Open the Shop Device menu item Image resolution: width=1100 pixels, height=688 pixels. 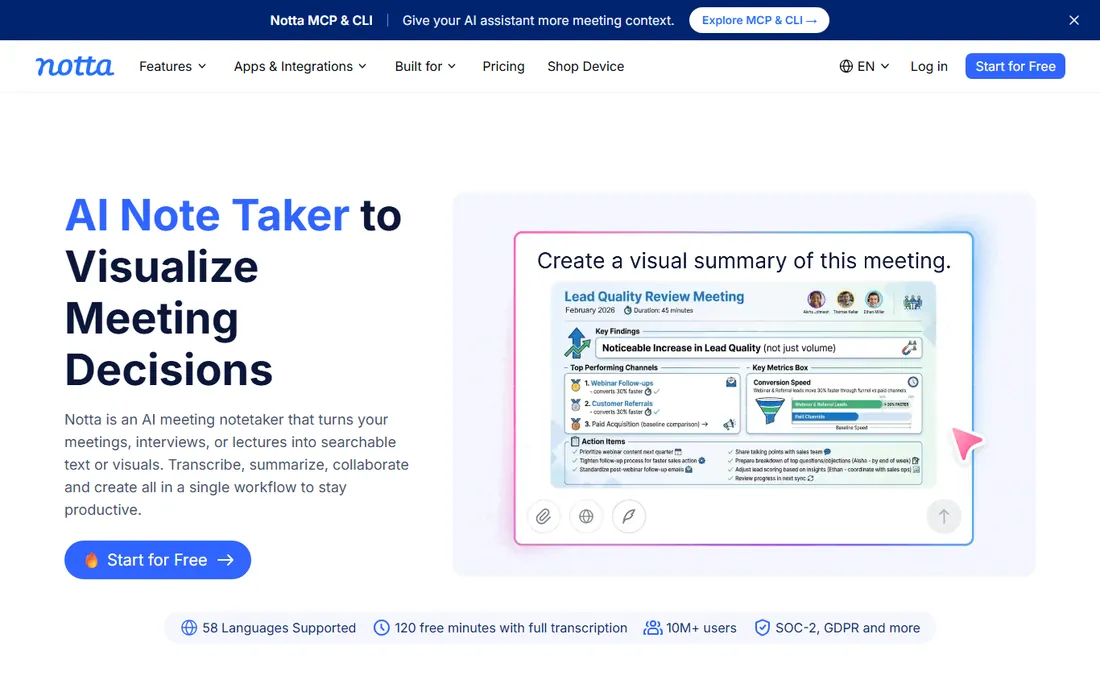585,66
